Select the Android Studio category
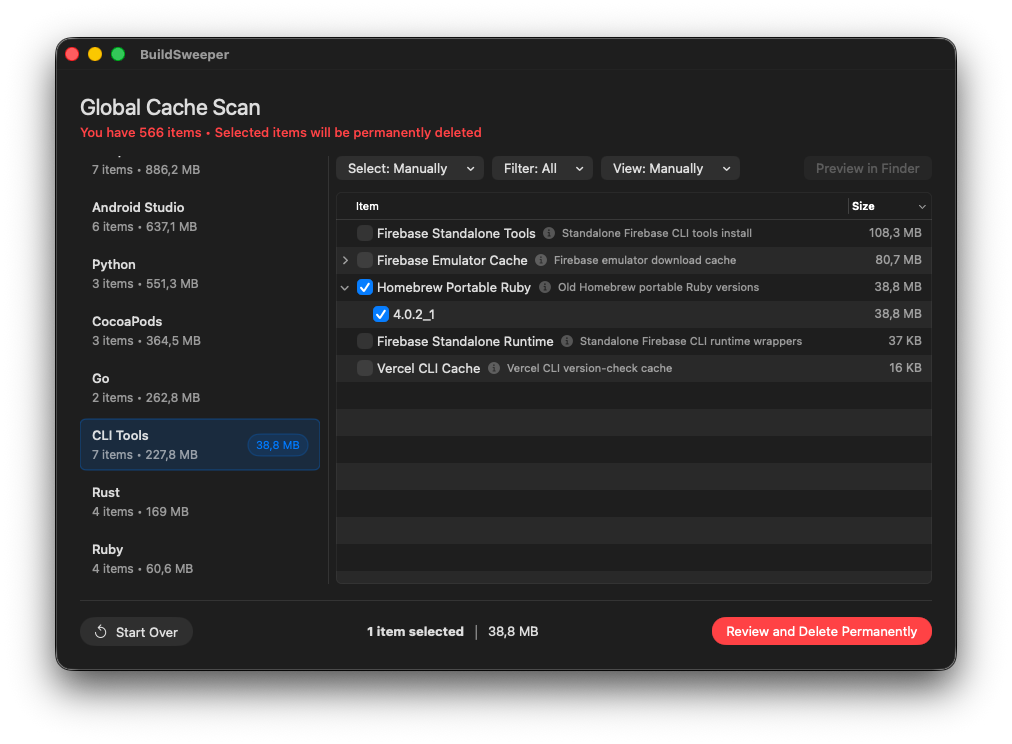The image size is (1012, 744). (x=199, y=217)
